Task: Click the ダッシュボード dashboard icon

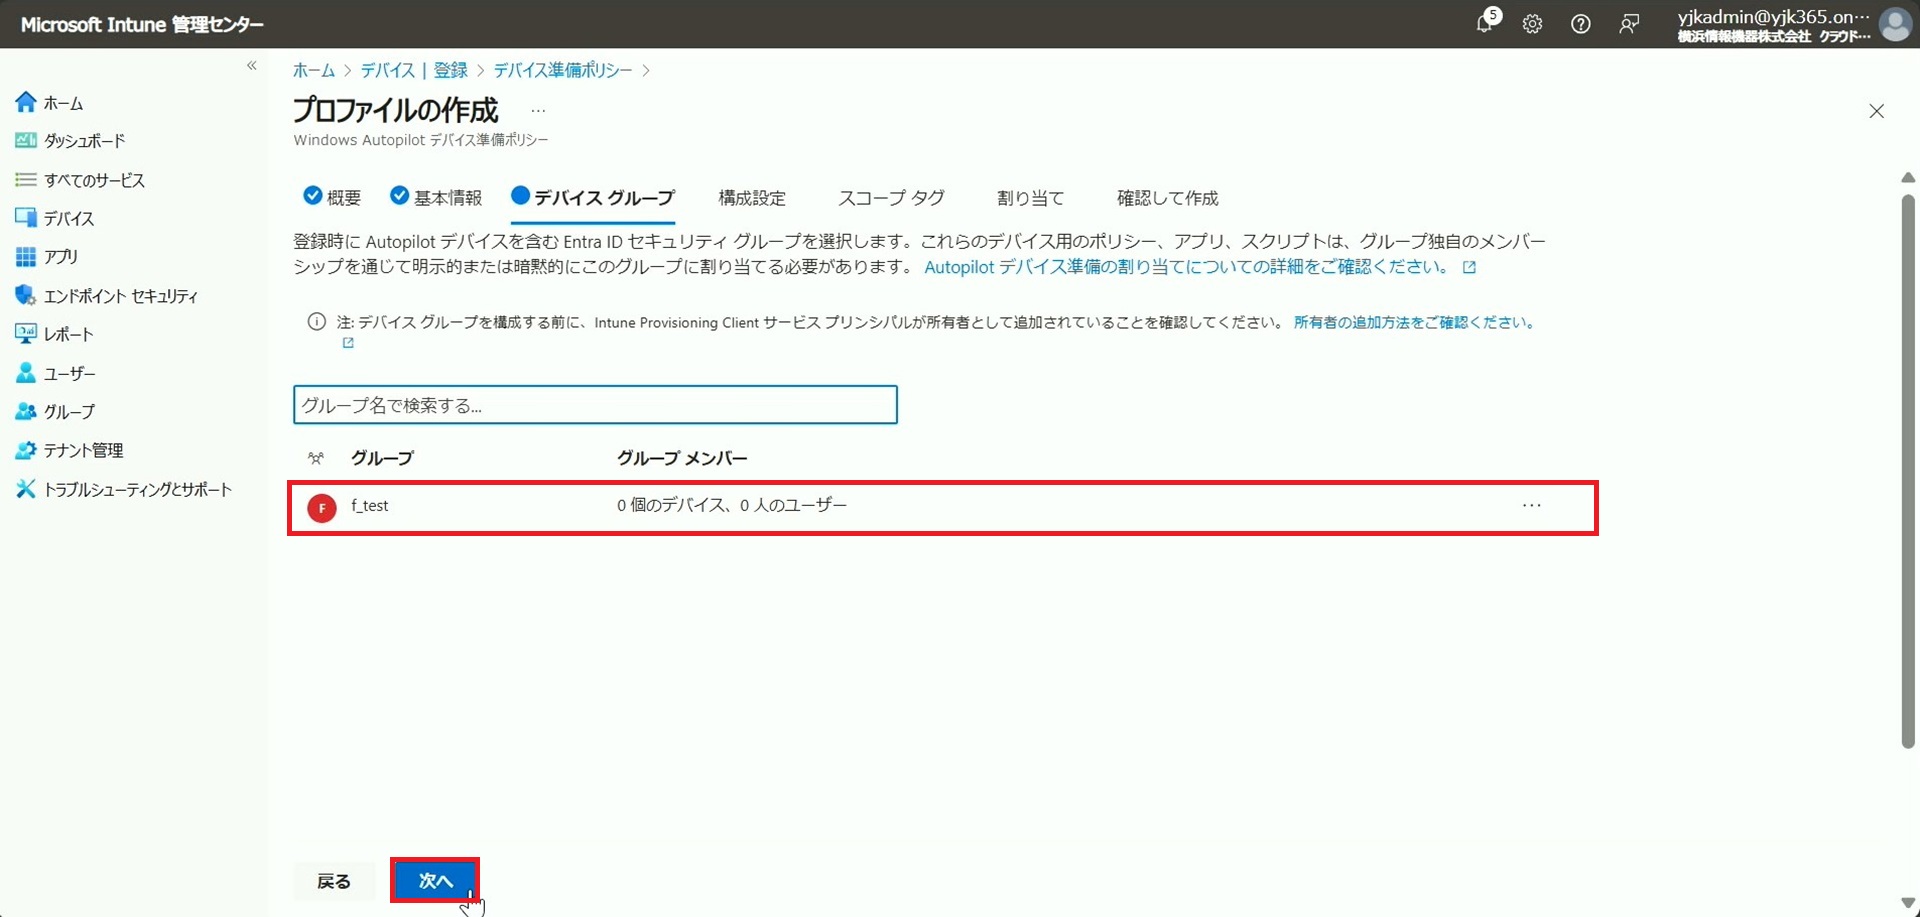Action: [x=26, y=140]
